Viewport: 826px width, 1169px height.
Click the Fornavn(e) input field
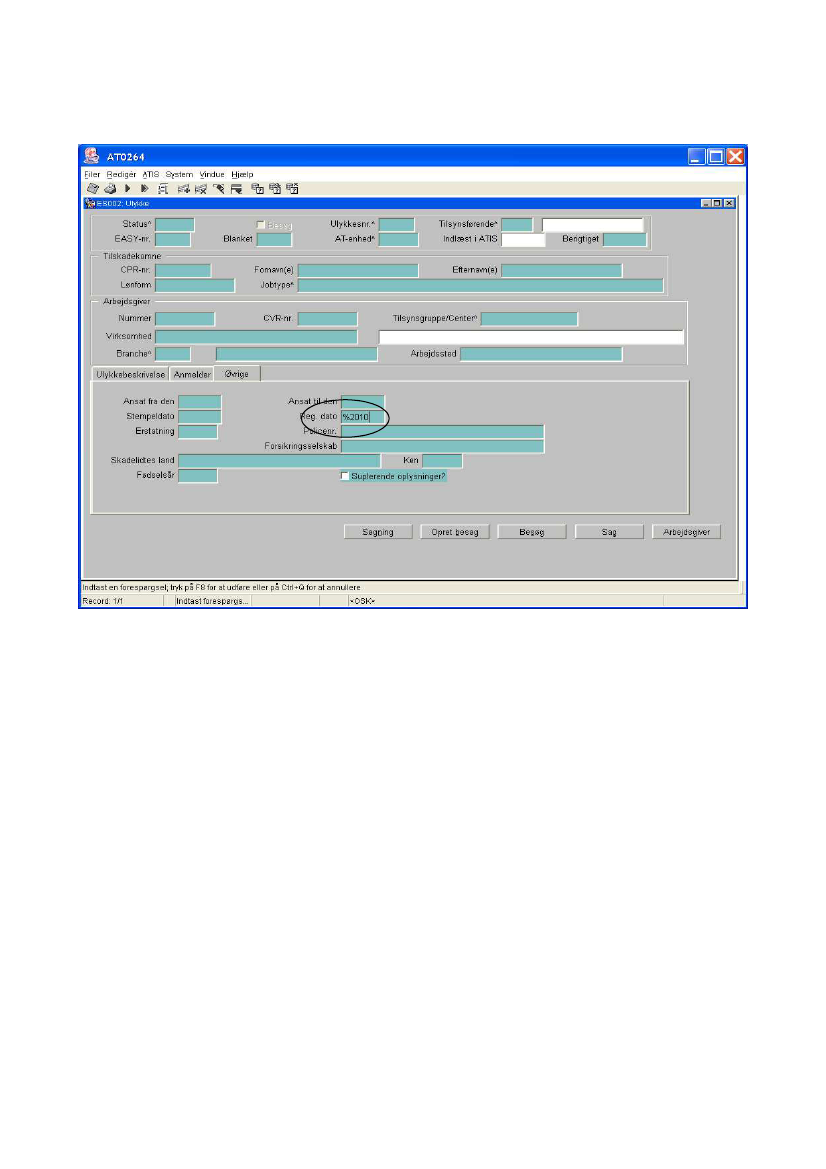pos(358,270)
